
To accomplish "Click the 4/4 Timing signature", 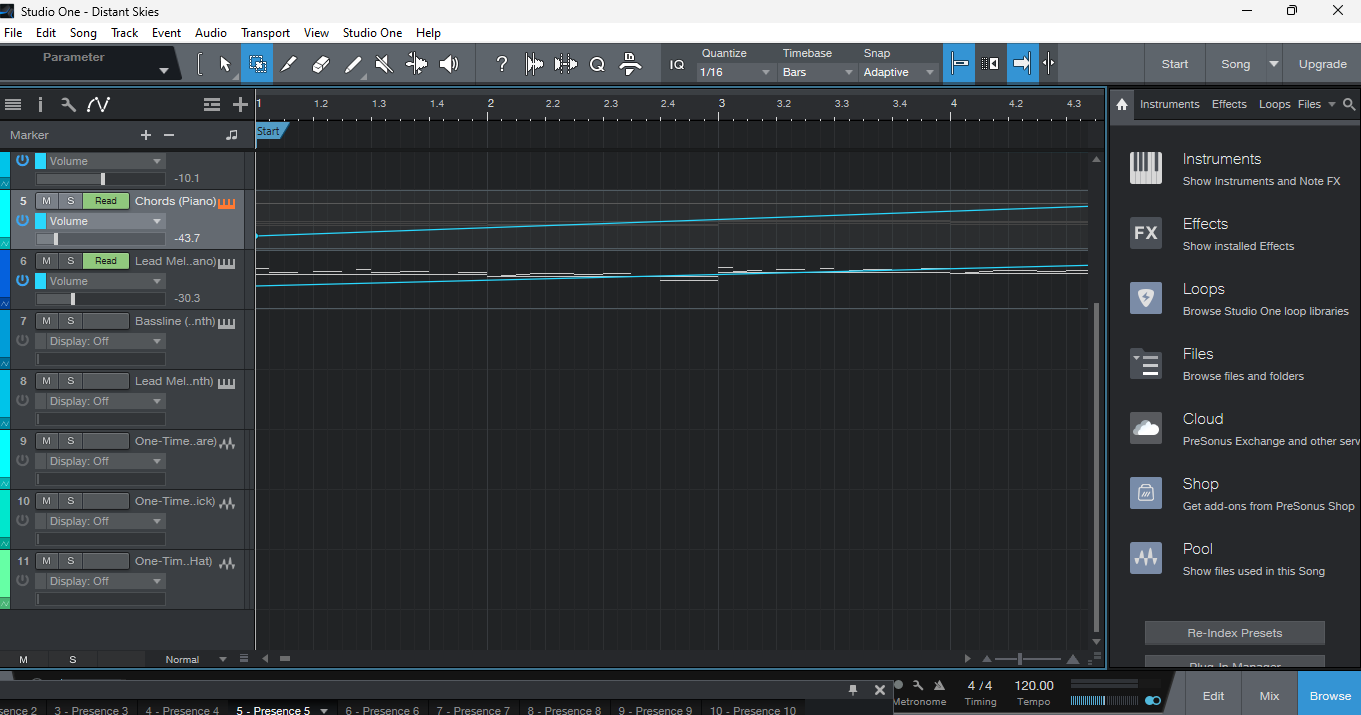I will click(x=980, y=685).
